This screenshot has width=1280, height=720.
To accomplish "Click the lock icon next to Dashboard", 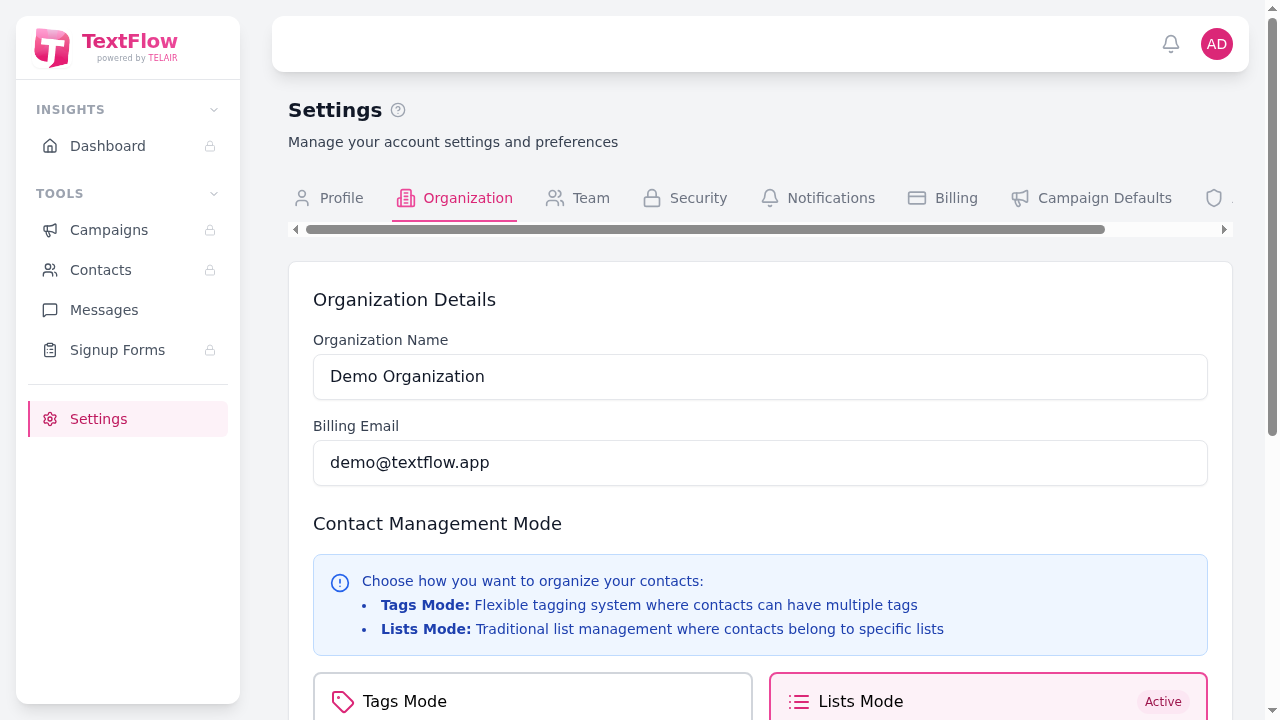I will pos(210,146).
